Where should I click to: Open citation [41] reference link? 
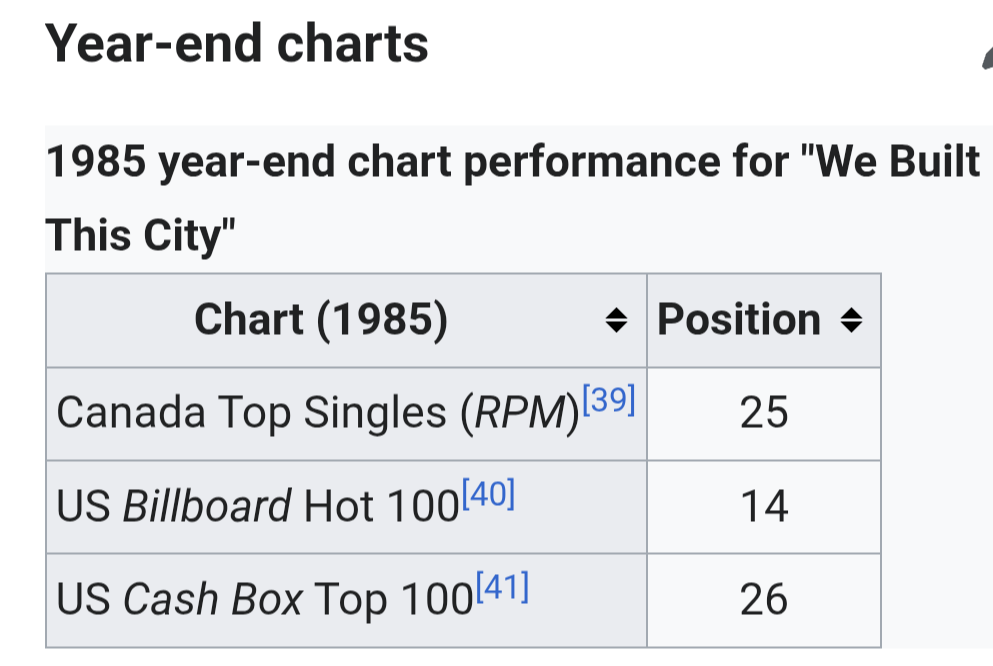(x=502, y=586)
